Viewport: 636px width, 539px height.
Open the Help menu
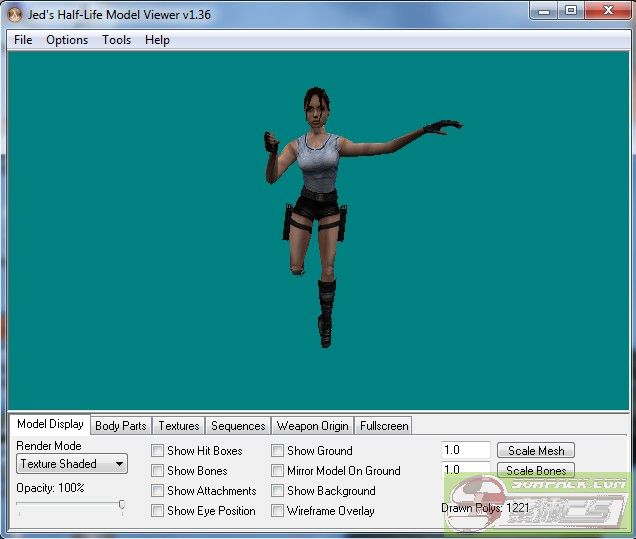click(157, 40)
